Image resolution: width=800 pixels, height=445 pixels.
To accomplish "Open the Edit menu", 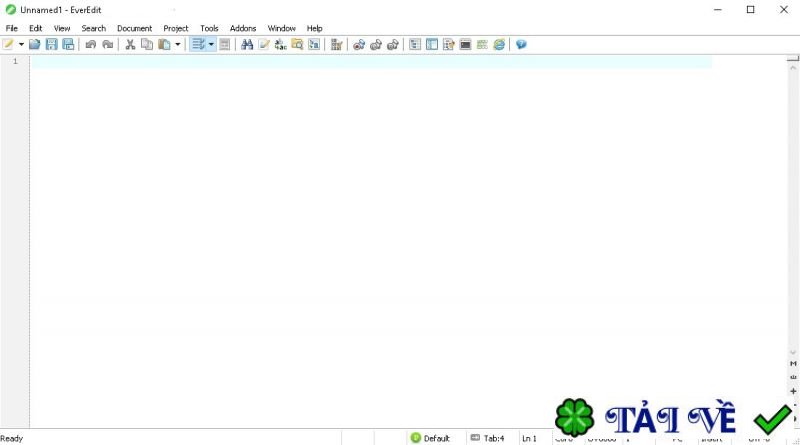I will click(36, 28).
